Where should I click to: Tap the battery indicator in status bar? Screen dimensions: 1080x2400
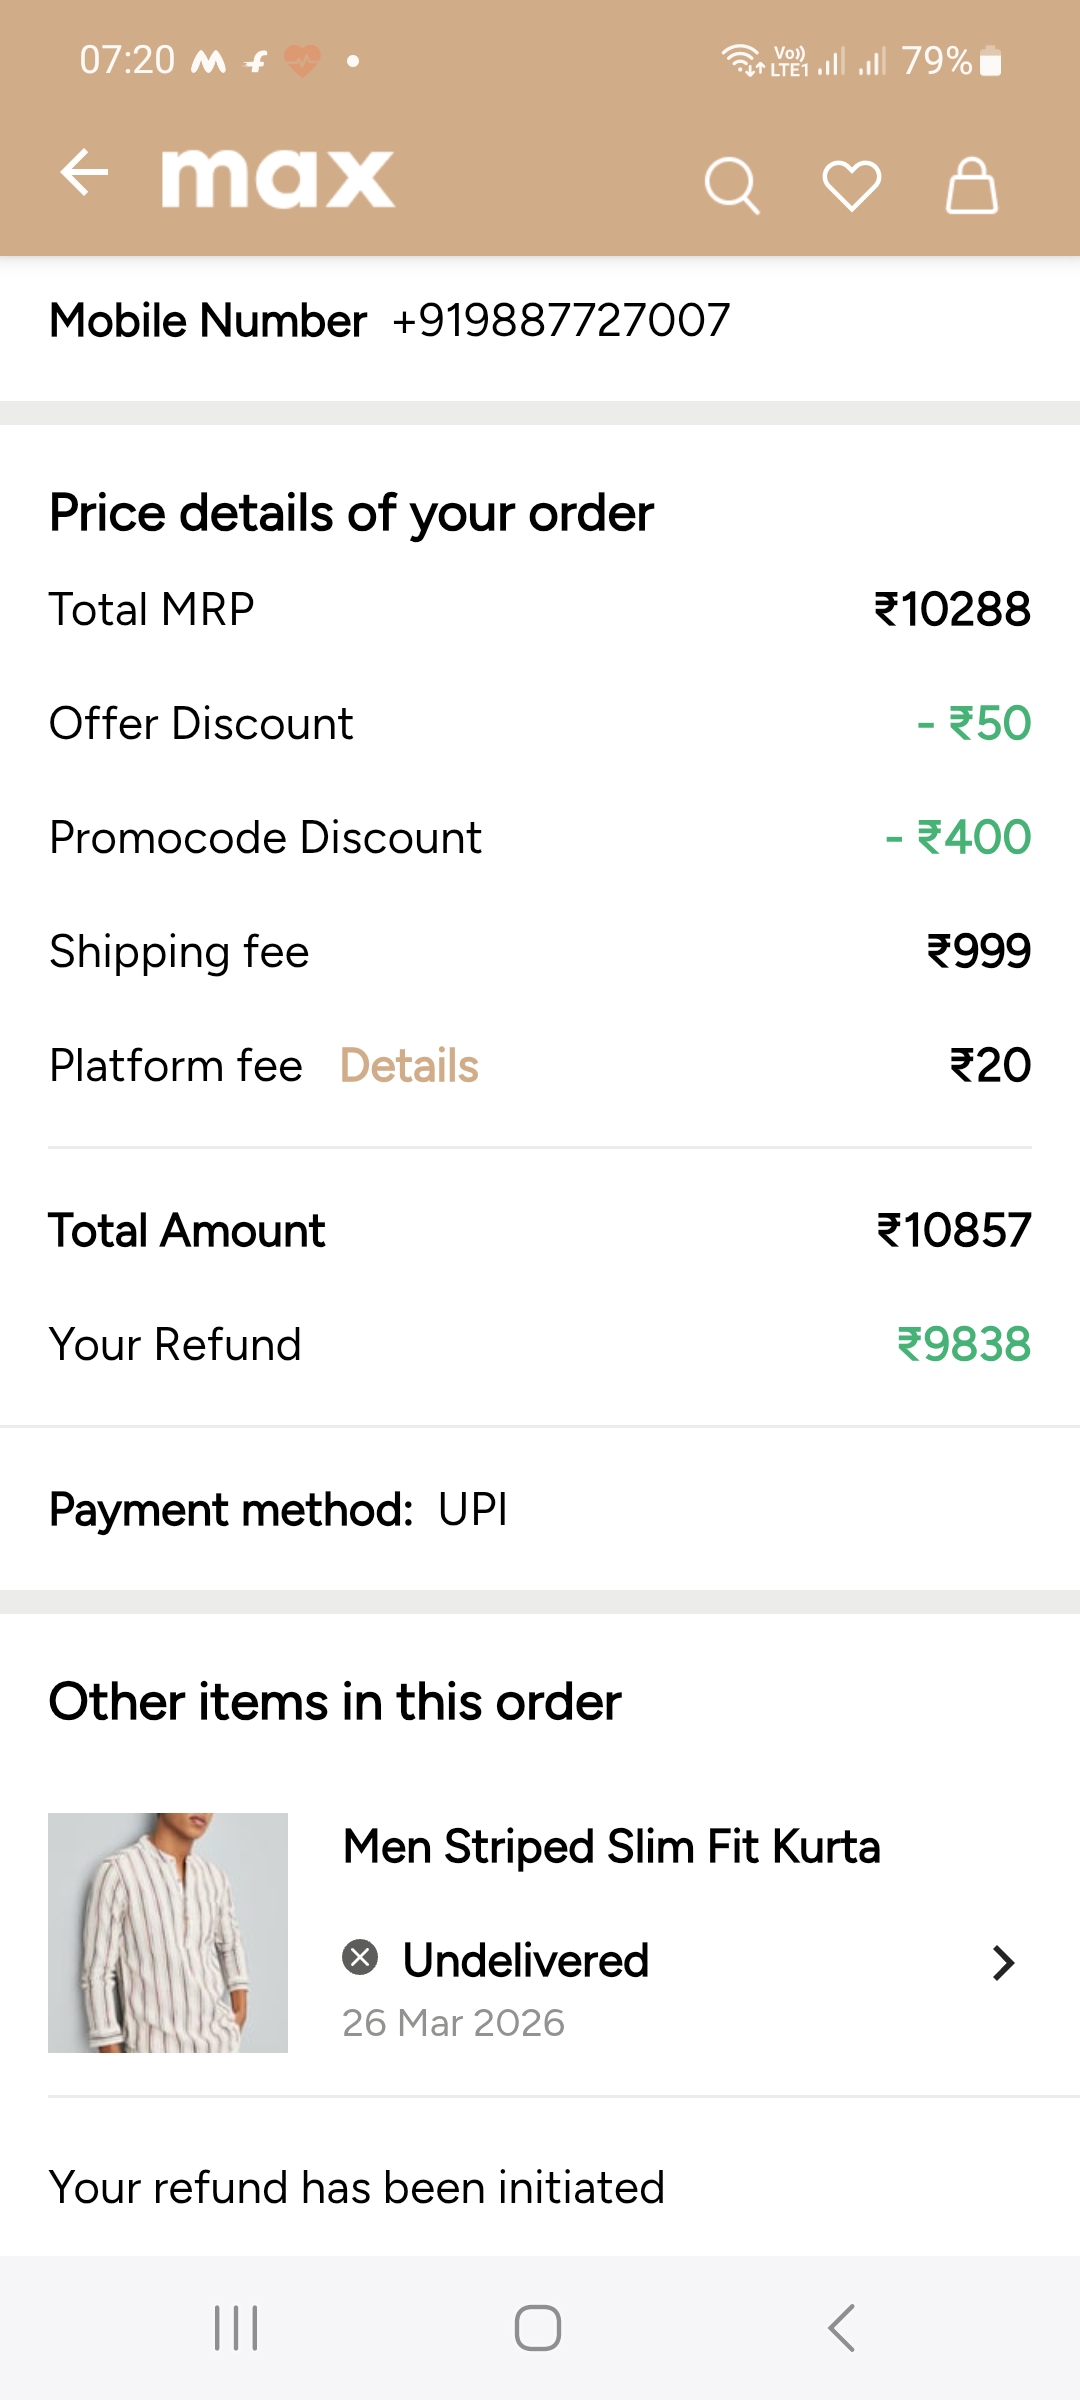(990, 62)
